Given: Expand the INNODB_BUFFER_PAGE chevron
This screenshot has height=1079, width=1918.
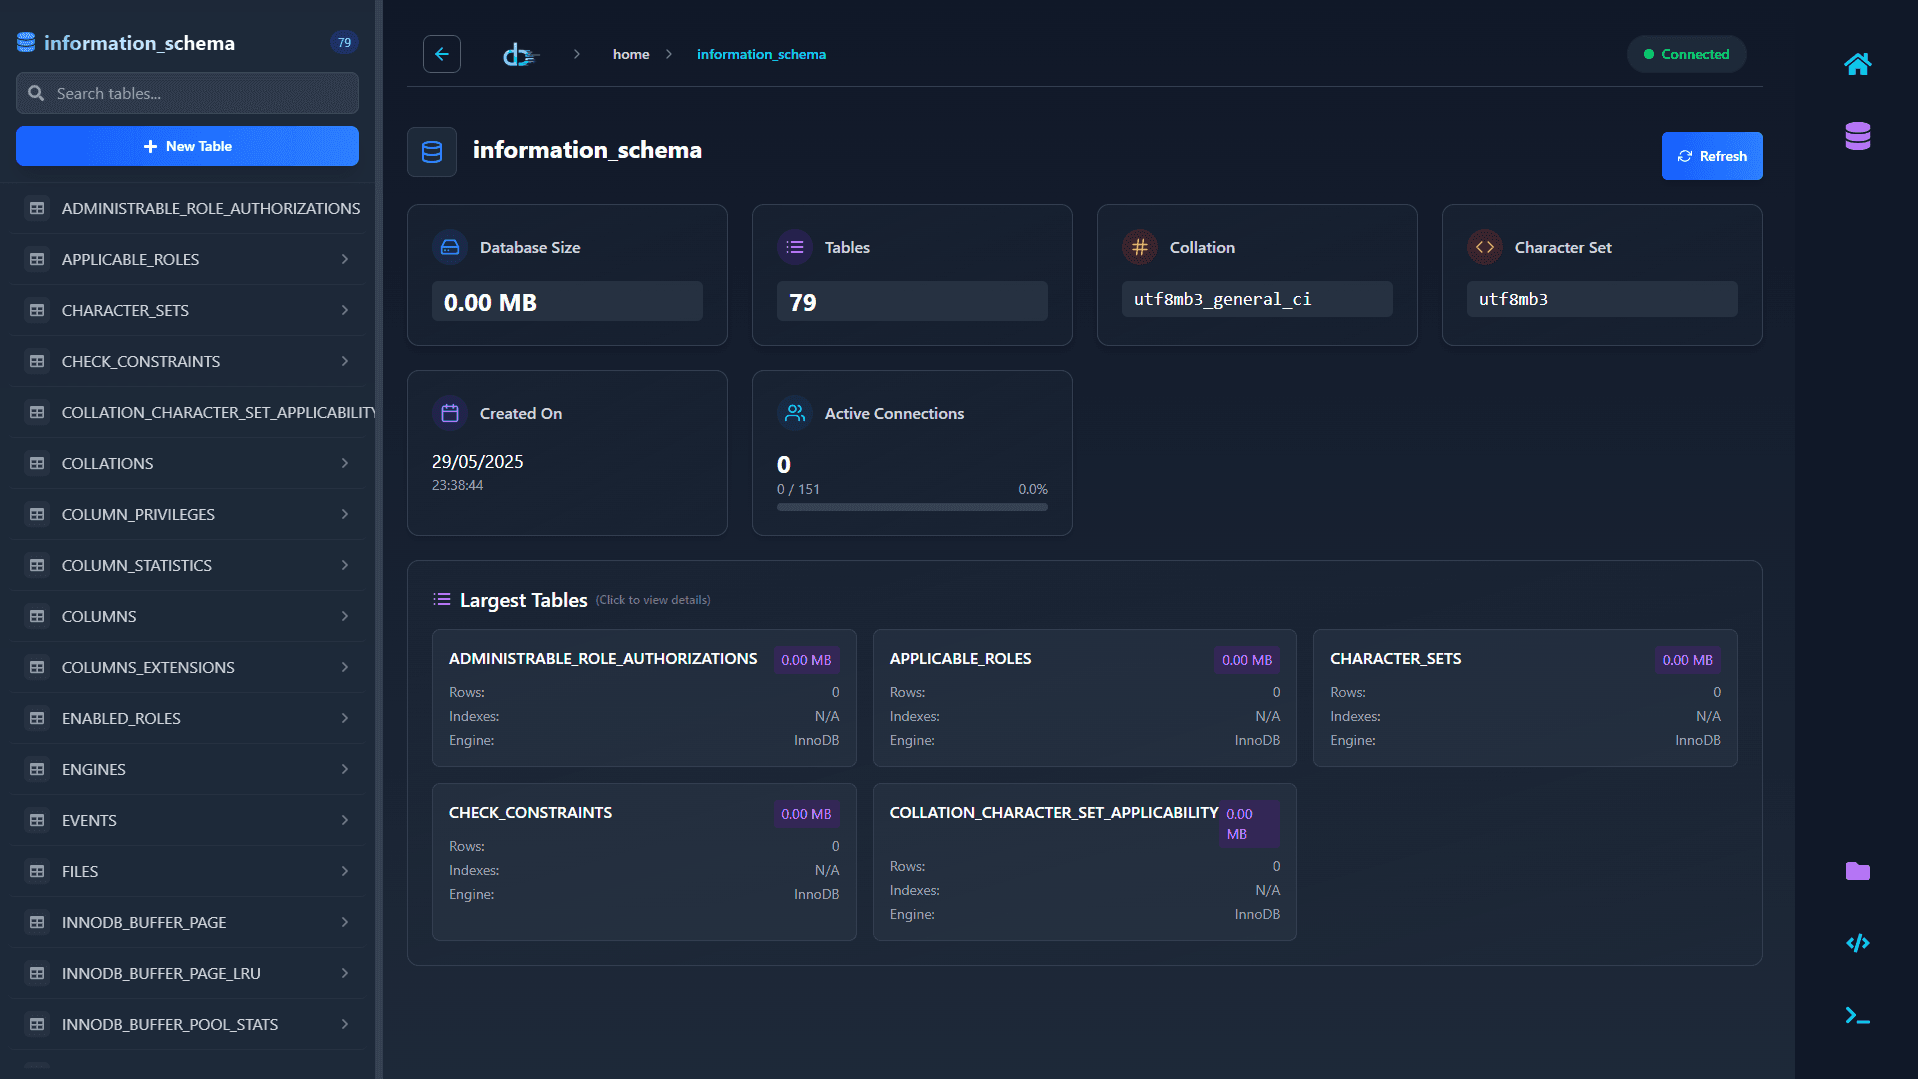Looking at the screenshot, I should click(x=345, y=922).
